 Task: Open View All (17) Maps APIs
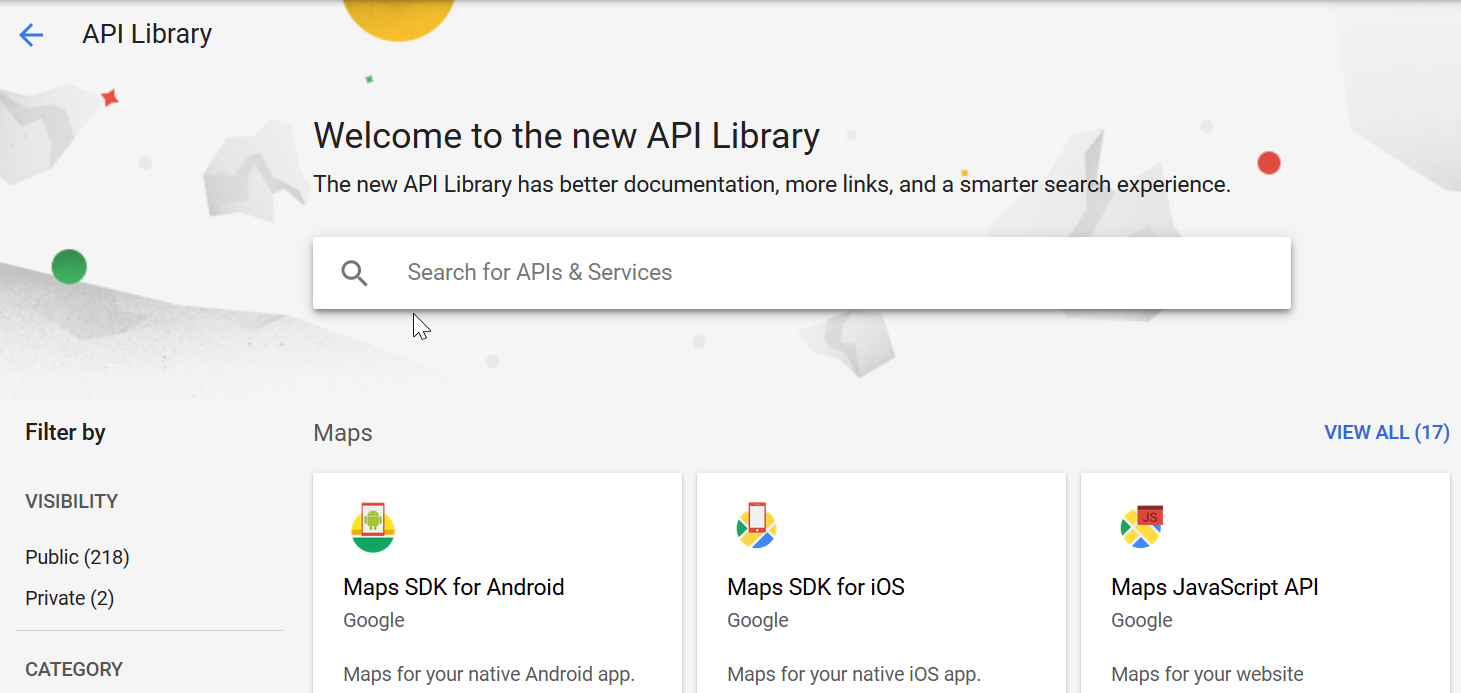[1387, 432]
